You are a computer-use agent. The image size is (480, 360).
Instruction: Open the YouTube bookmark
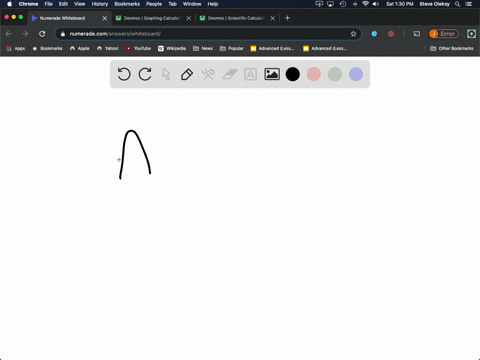click(x=138, y=48)
